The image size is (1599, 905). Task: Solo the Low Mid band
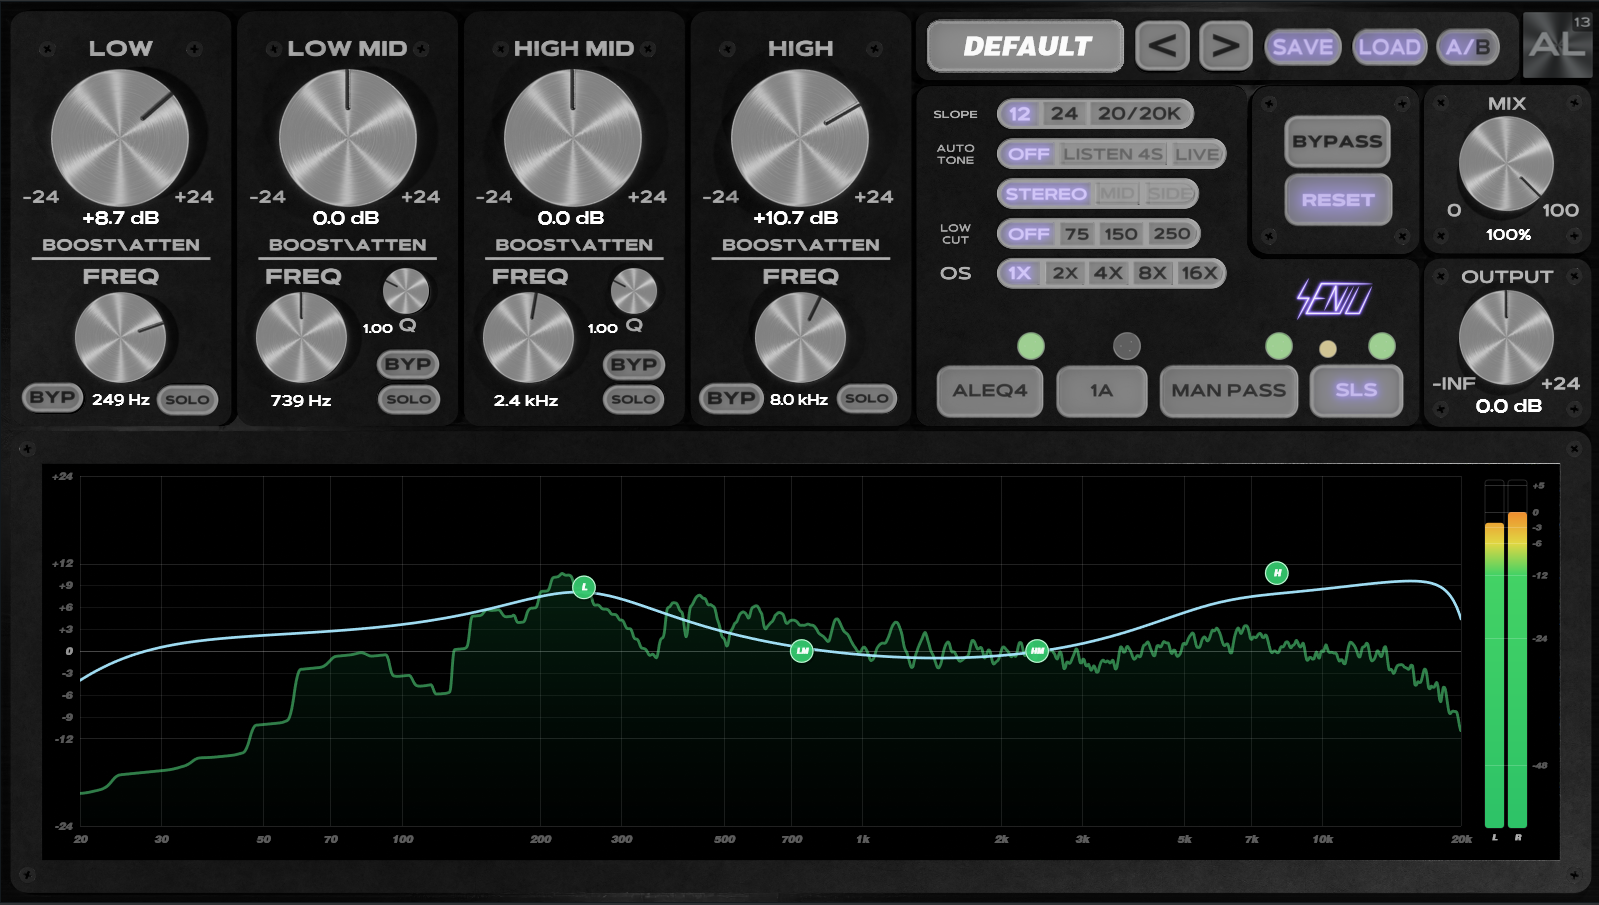pos(408,399)
